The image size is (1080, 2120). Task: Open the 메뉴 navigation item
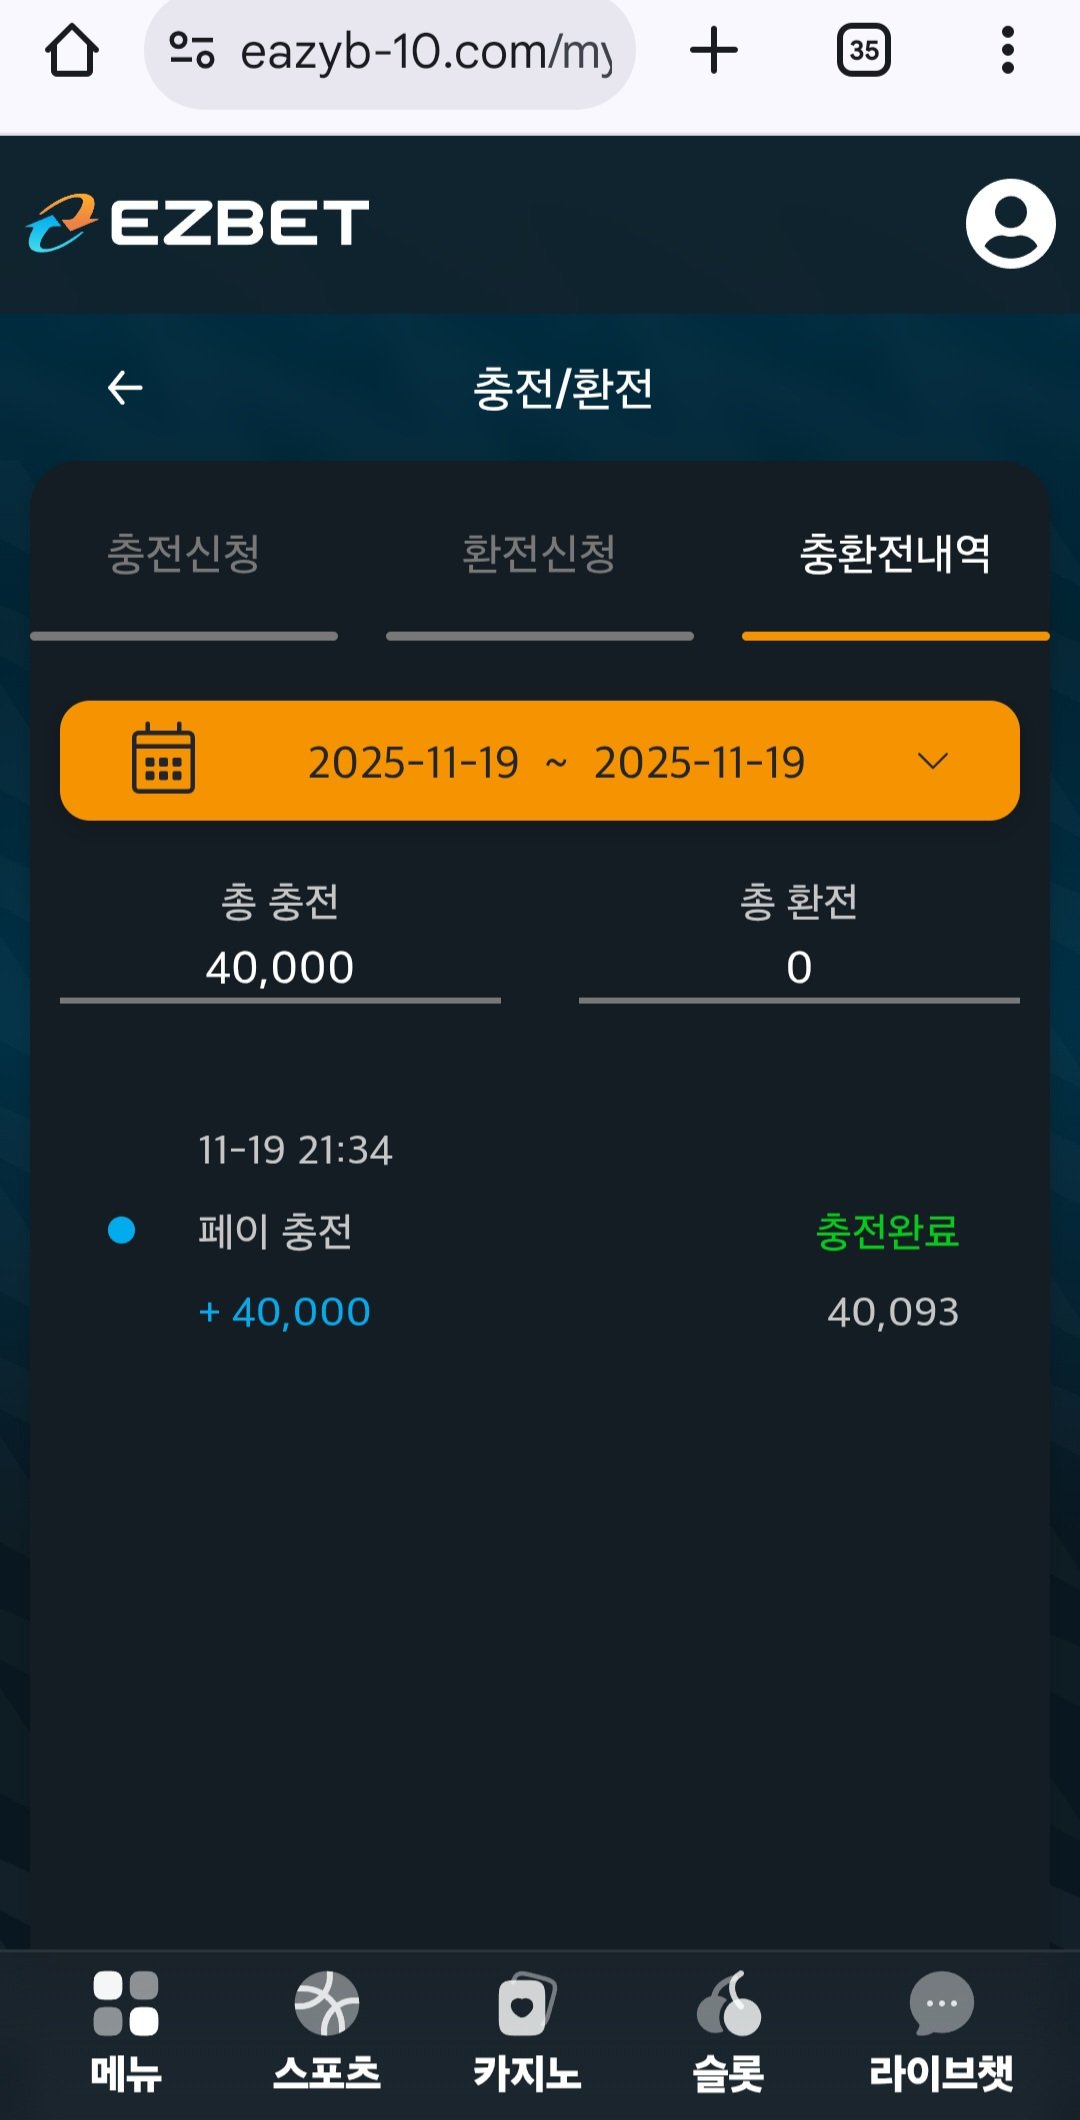click(126, 2030)
